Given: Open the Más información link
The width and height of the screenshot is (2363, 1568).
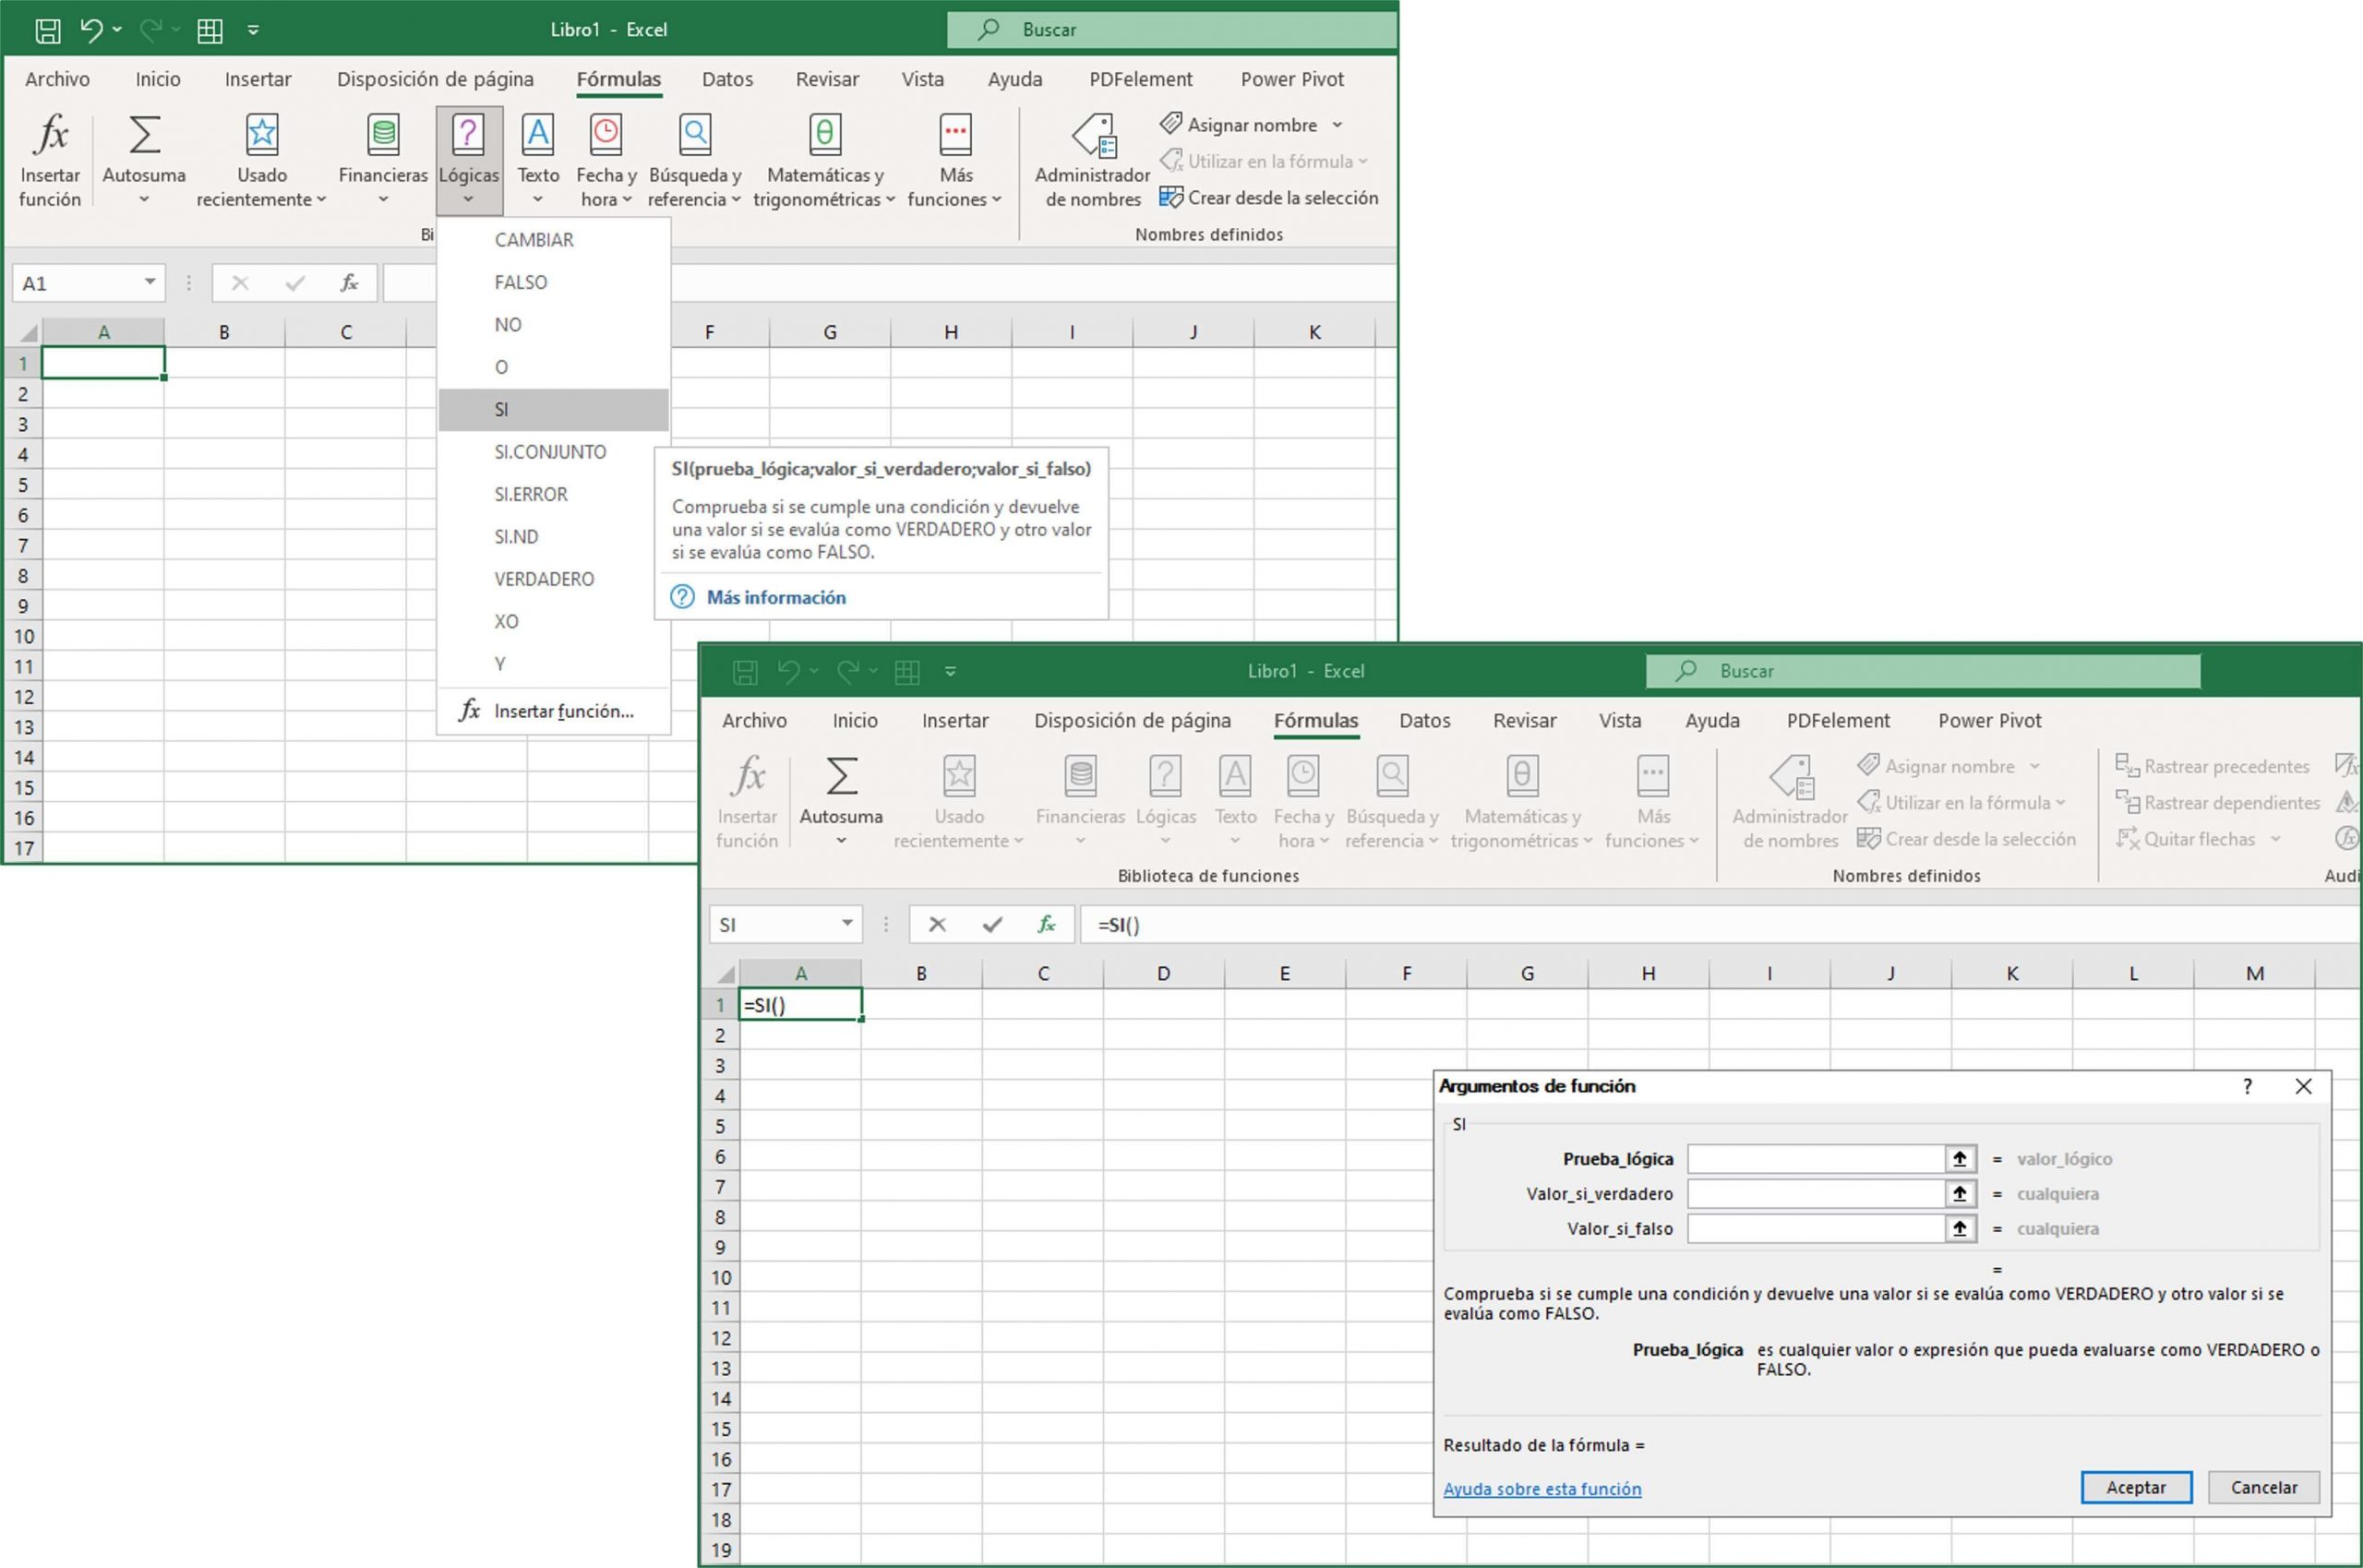Looking at the screenshot, I should pyautogui.click(x=775, y=597).
